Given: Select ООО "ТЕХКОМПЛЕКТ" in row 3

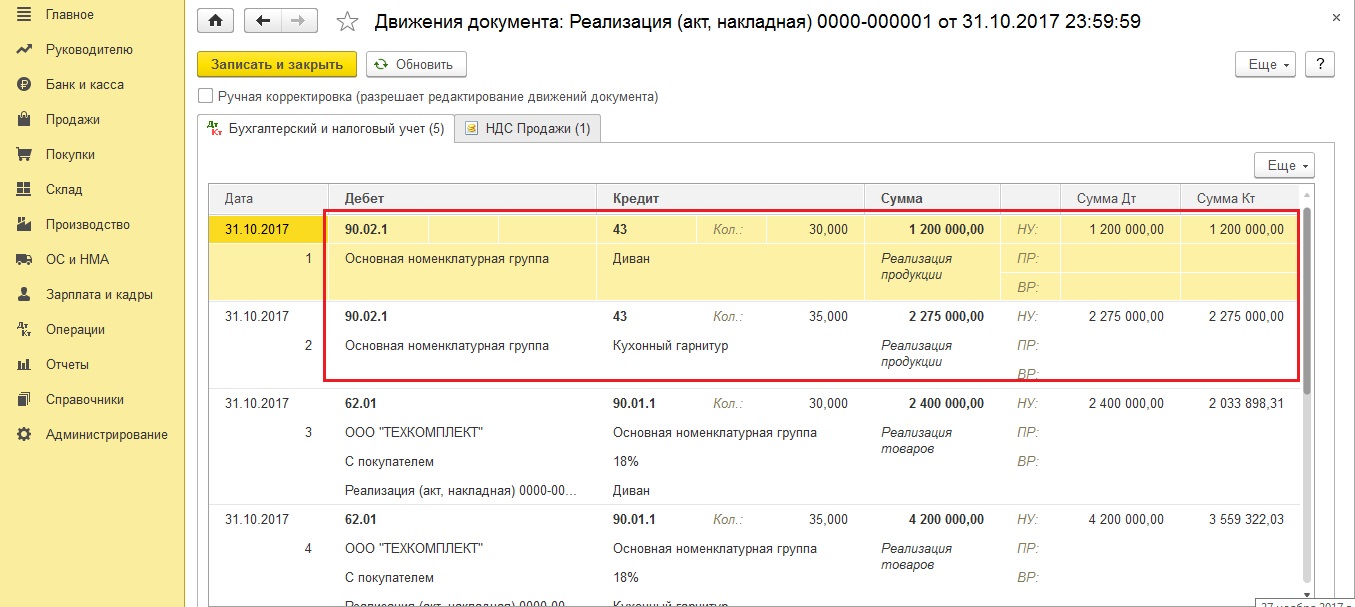Looking at the screenshot, I should point(414,433).
